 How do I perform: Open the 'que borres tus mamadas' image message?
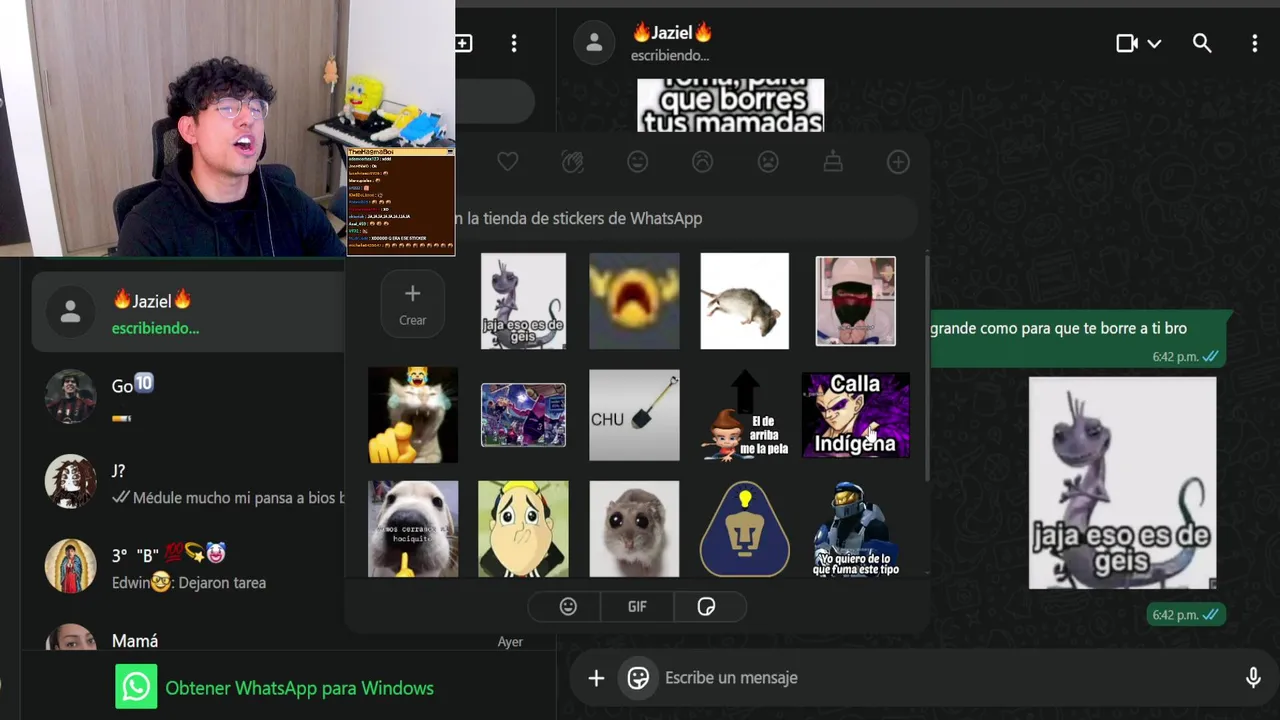[x=731, y=105]
